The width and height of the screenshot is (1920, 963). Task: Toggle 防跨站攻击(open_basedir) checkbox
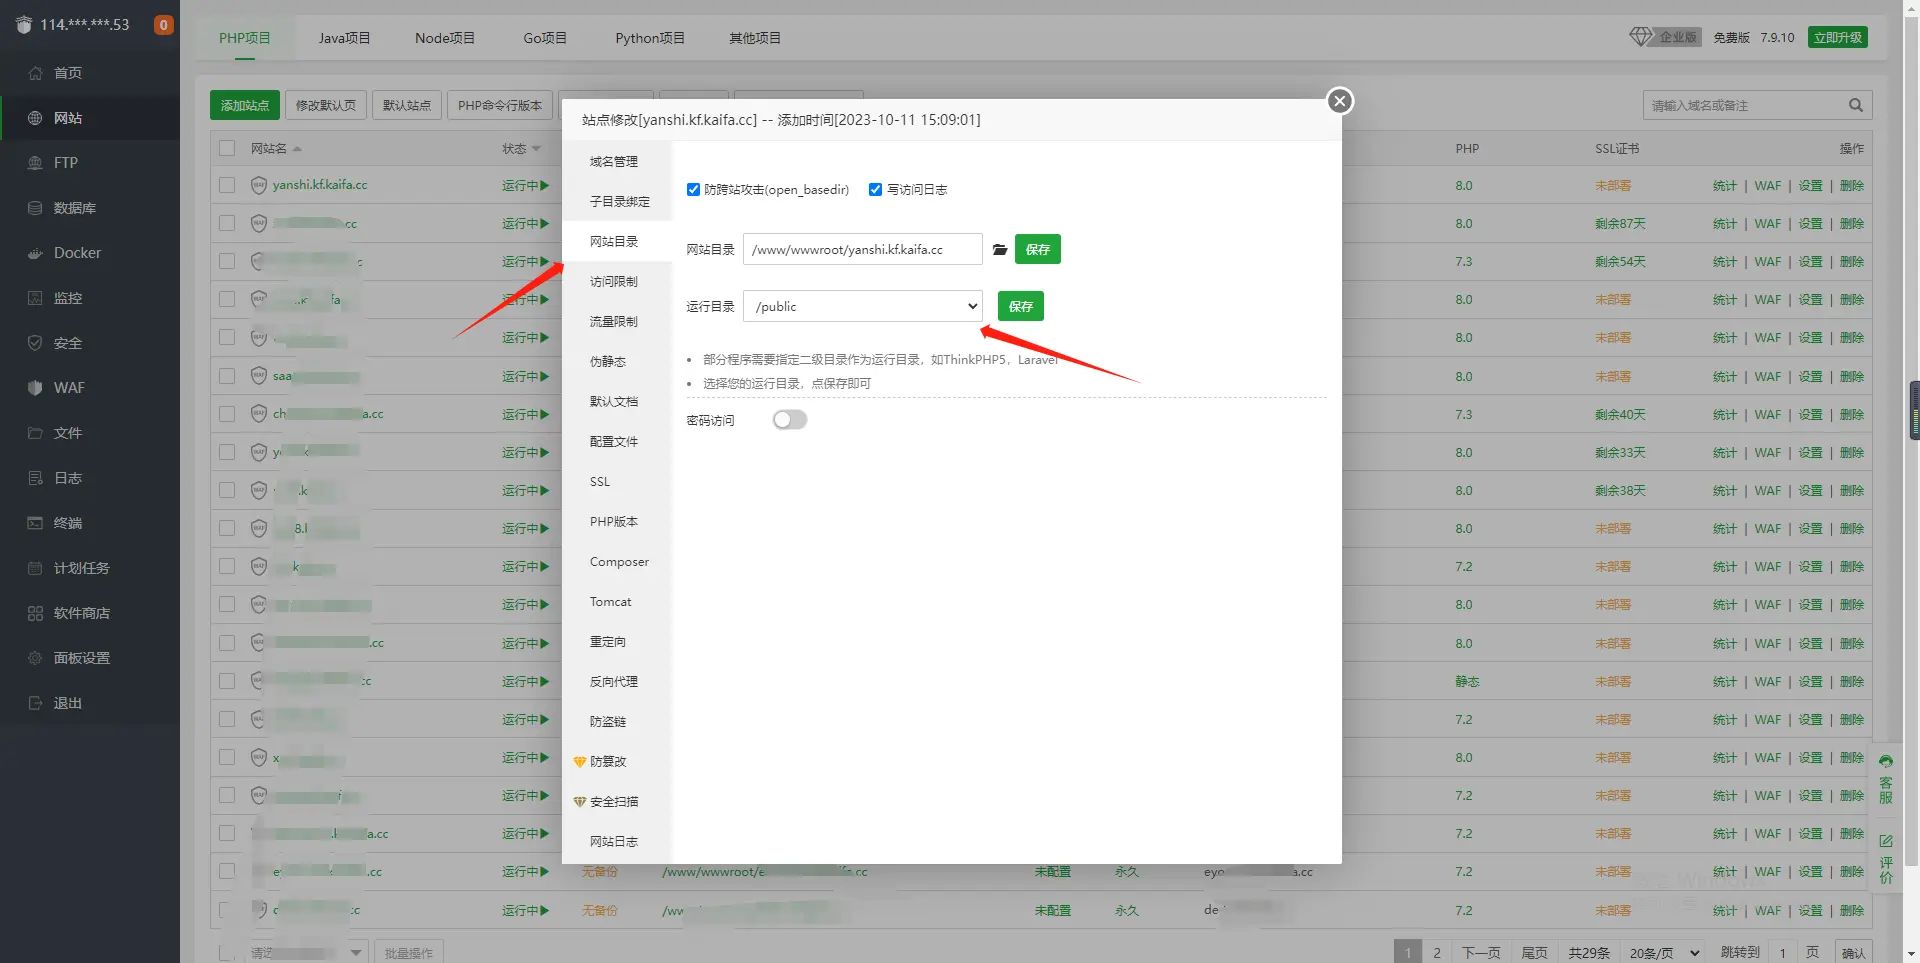click(693, 189)
